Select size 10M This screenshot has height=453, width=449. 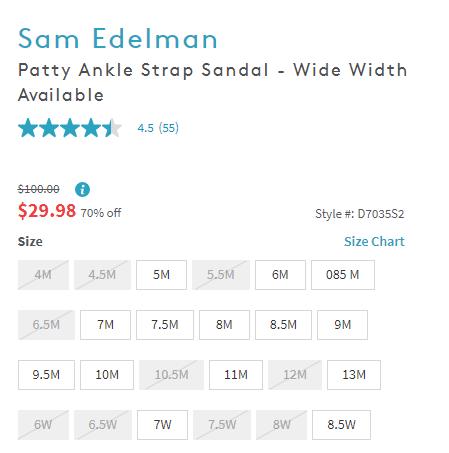pyautogui.click(x=107, y=375)
